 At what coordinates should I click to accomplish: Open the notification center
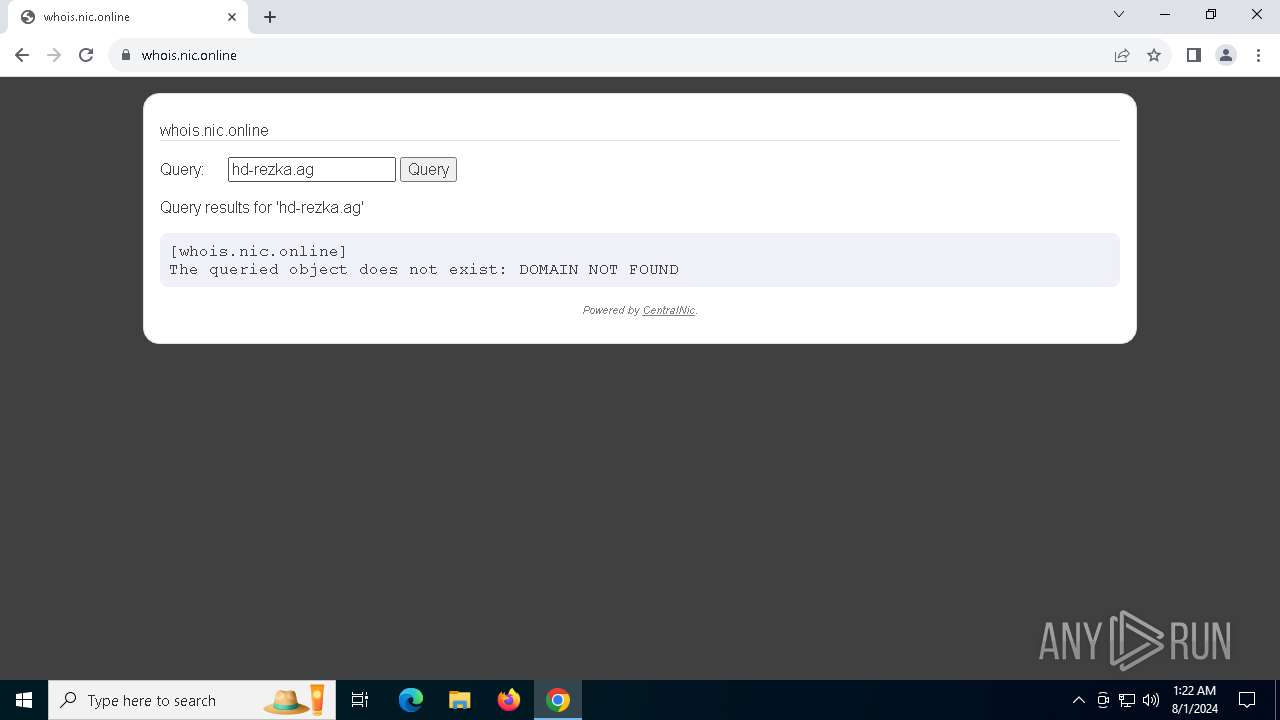1247,700
